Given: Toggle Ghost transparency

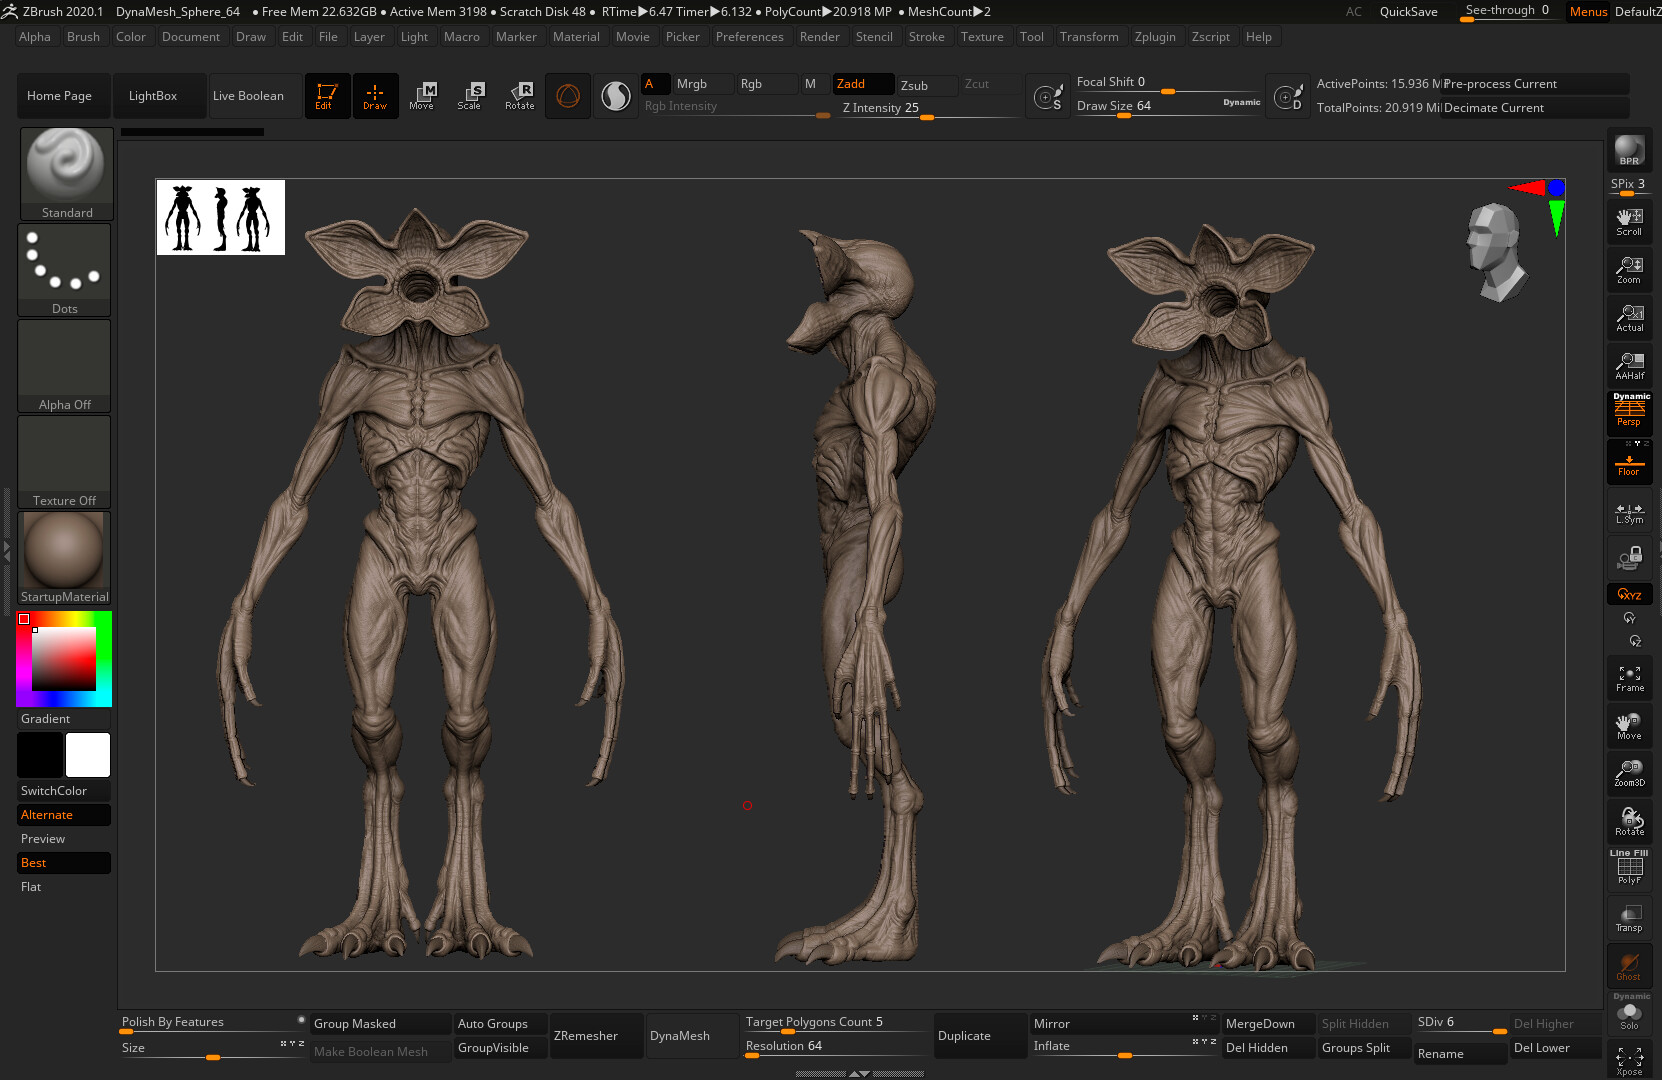Looking at the screenshot, I should [x=1629, y=966].
